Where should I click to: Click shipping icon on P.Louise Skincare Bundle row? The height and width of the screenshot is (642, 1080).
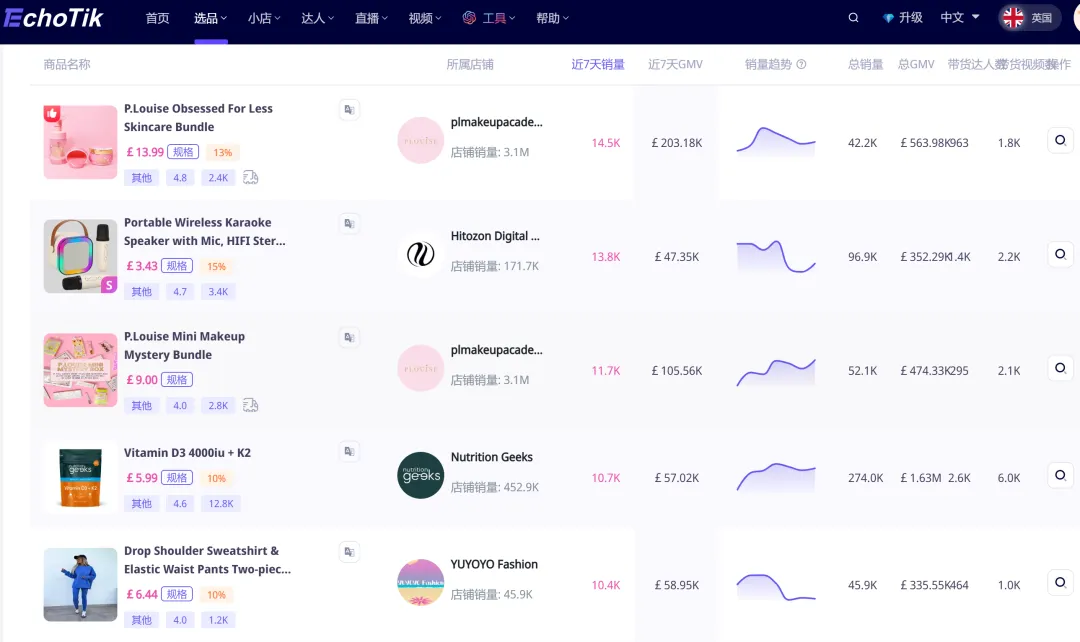251,178
